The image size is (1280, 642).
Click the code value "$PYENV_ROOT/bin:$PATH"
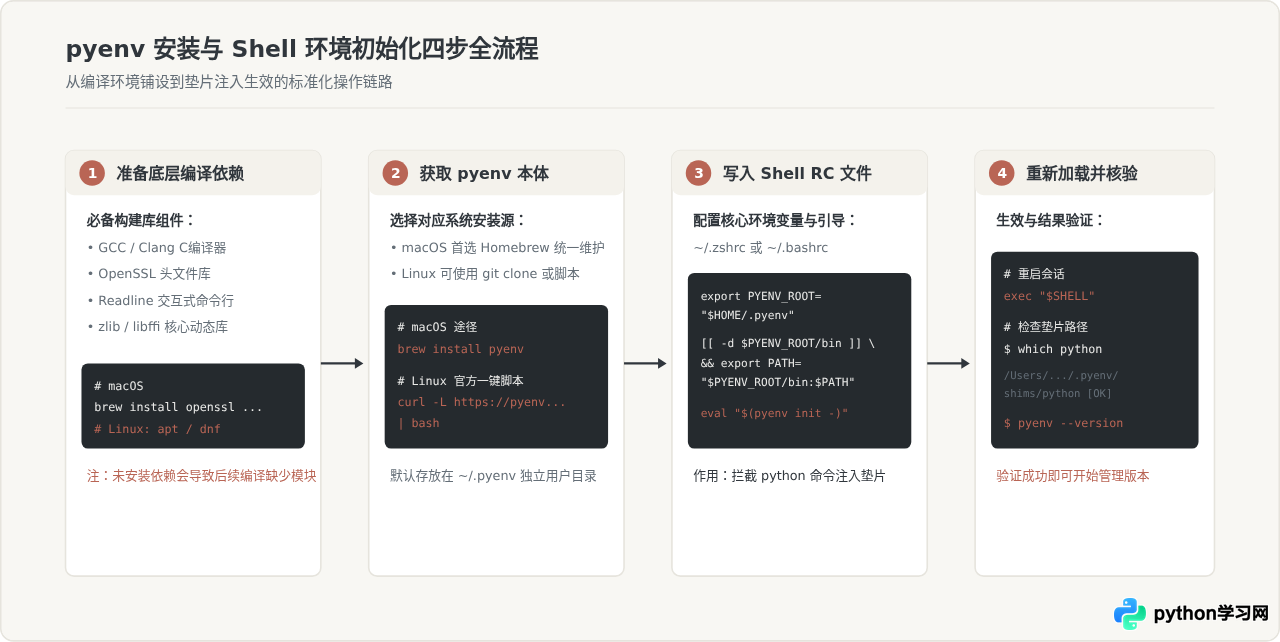pyautogui.click(x=778, y=382)
